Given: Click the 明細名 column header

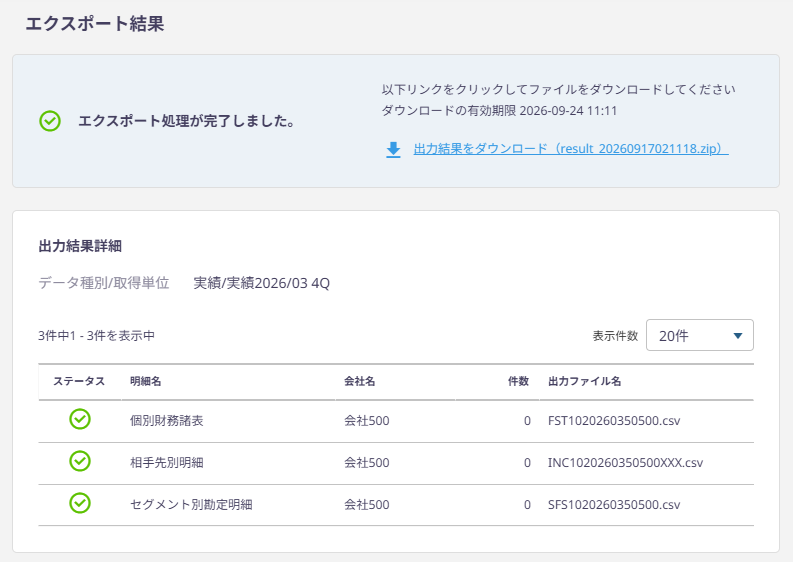Looking at the screenshot, I should [146, 381].
